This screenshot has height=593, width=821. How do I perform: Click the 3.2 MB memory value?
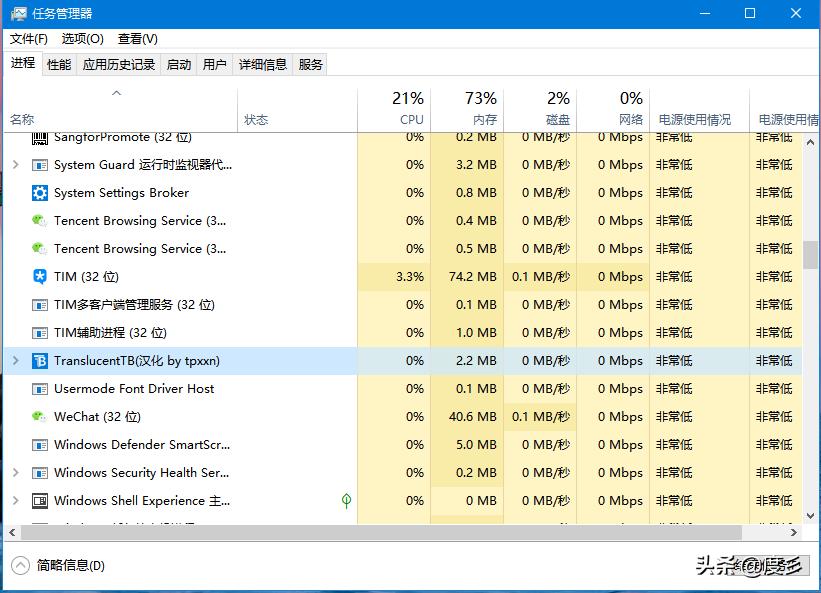(x=476, y=165)
